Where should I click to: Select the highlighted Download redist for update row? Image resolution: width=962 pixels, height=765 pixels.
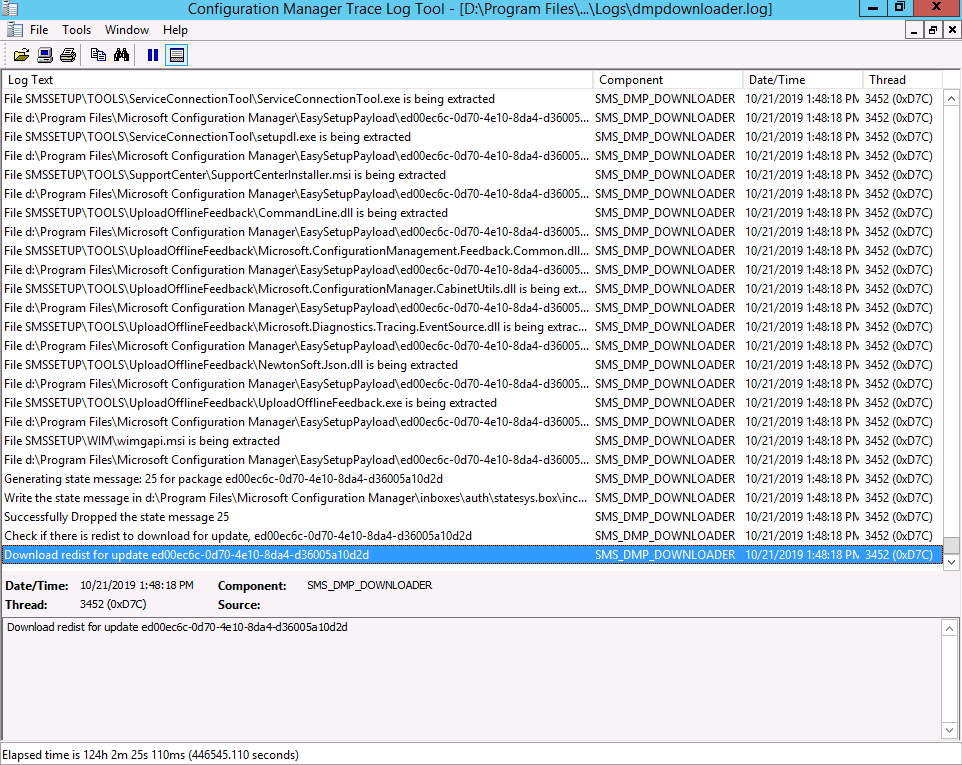pyautogui.click(x=472, y=555)
